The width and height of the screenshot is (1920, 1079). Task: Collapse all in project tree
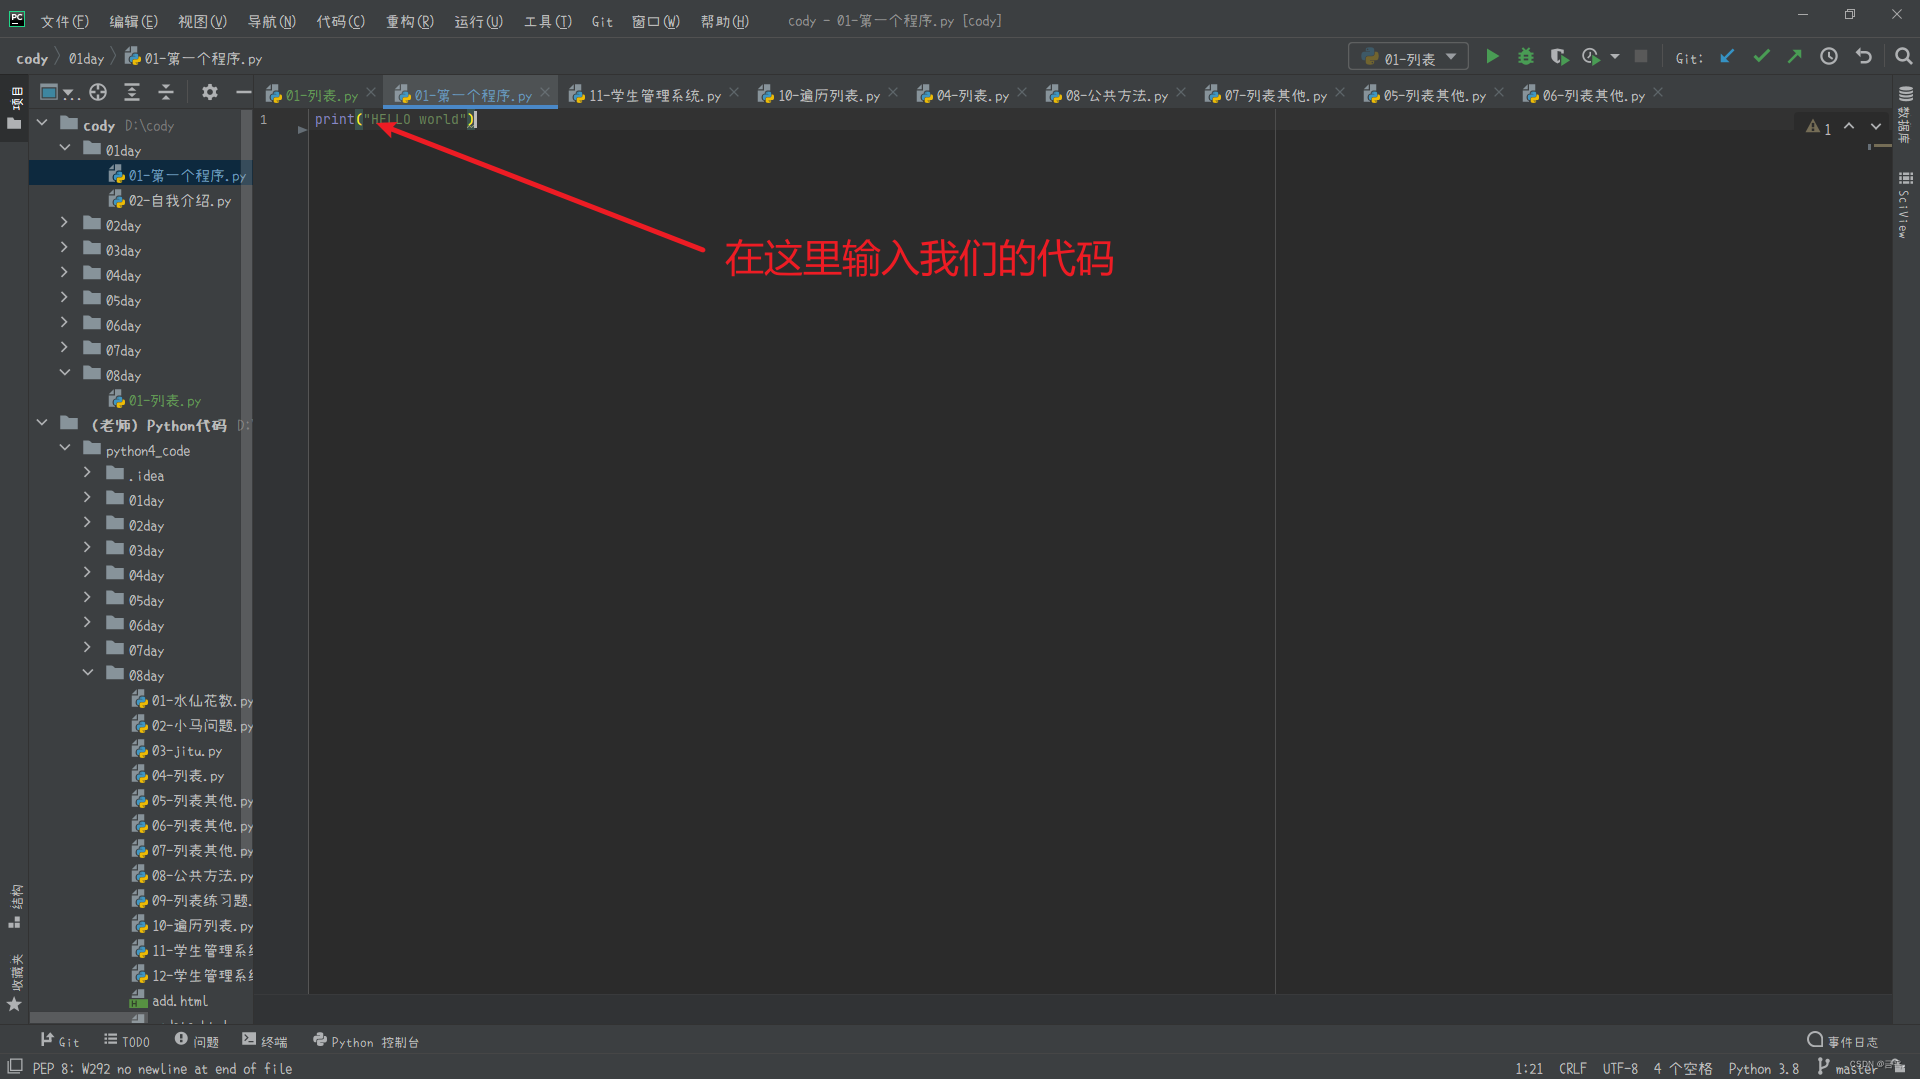[x=166, y=92]
